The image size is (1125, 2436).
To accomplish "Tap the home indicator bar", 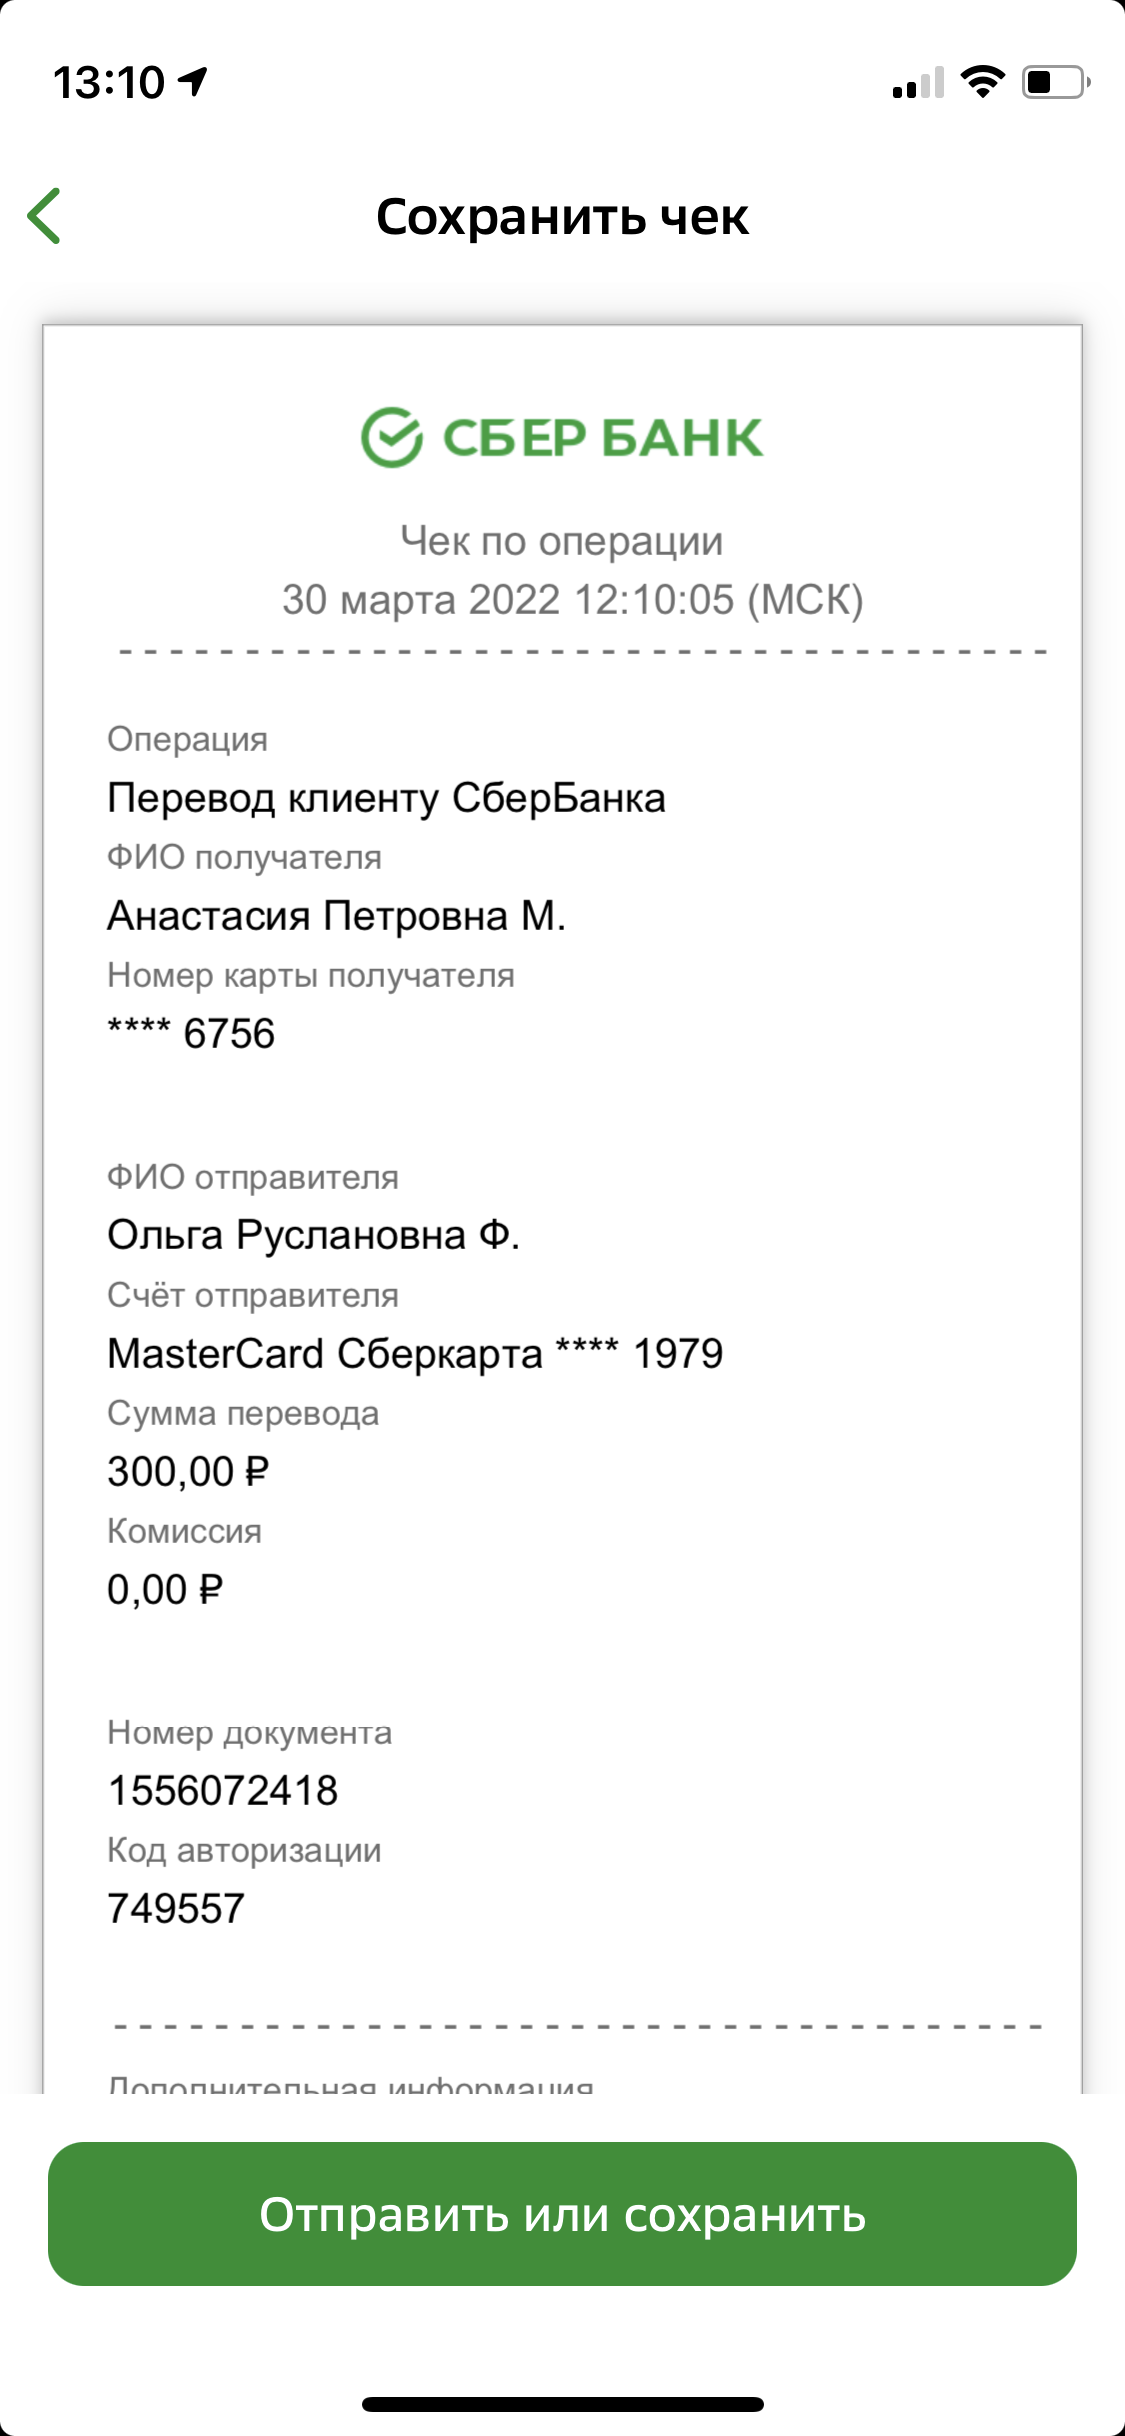I will [562, 2404].
